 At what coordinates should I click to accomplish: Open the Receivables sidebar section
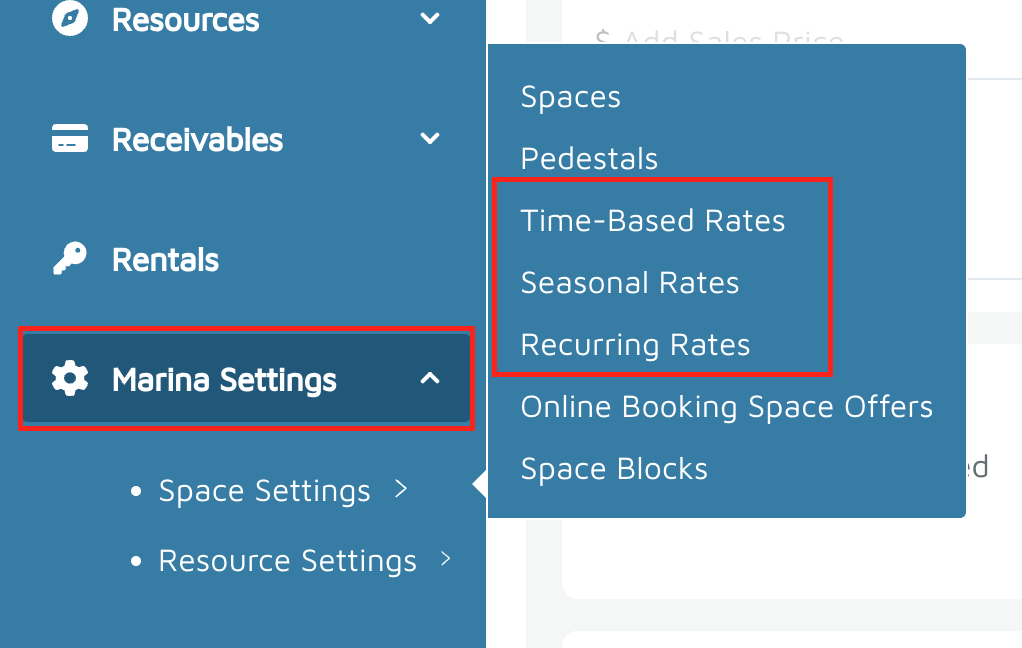tap(197, 140)
